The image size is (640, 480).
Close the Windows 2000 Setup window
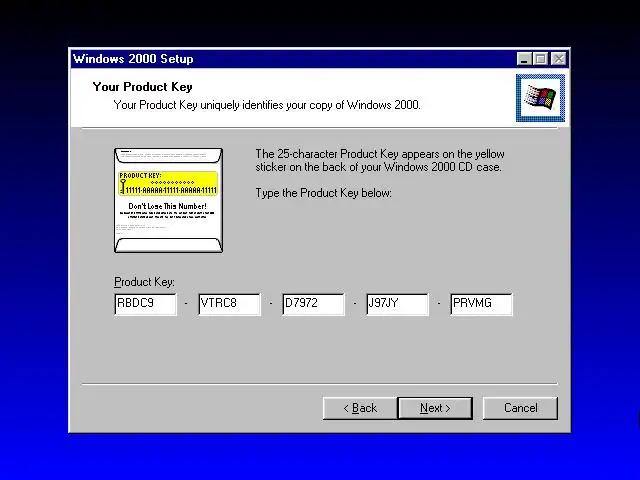click(x=558, y=59)
